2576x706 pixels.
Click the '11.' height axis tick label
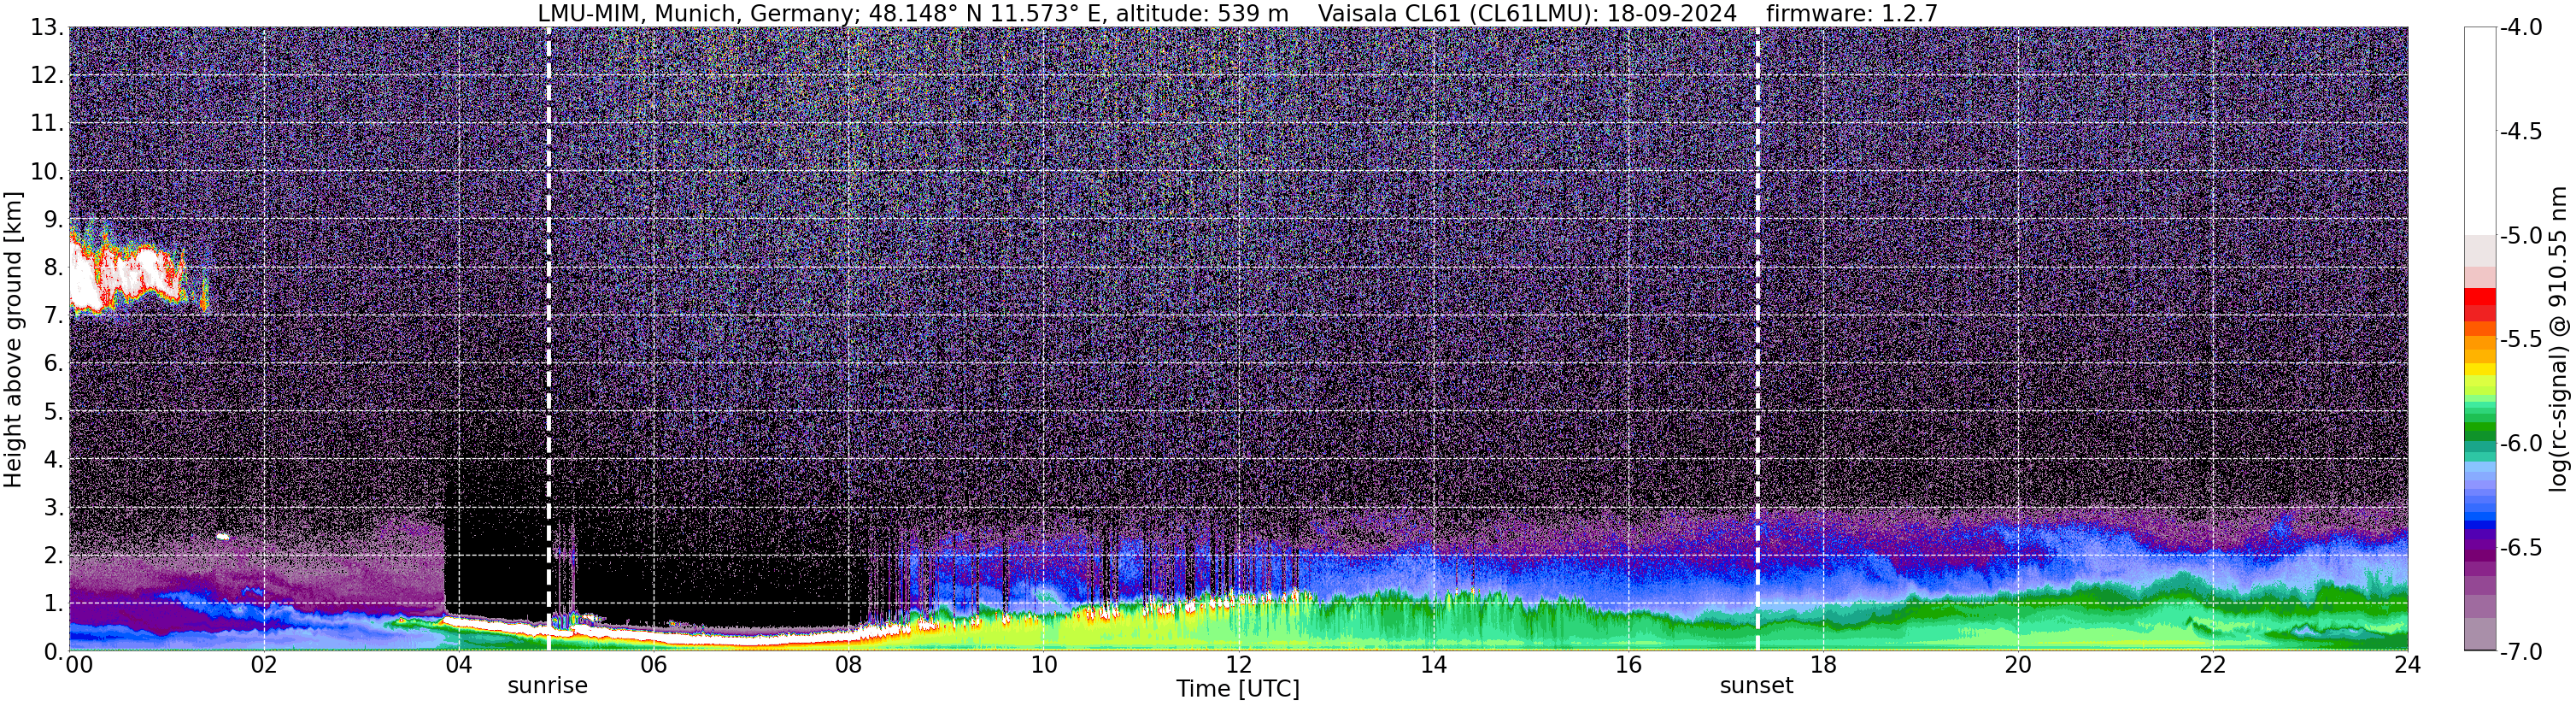point(47,124)
